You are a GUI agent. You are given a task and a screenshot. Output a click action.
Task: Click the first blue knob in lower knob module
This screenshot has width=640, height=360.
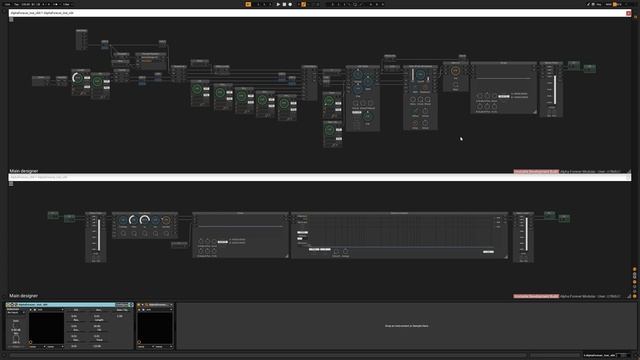[123, 221]
